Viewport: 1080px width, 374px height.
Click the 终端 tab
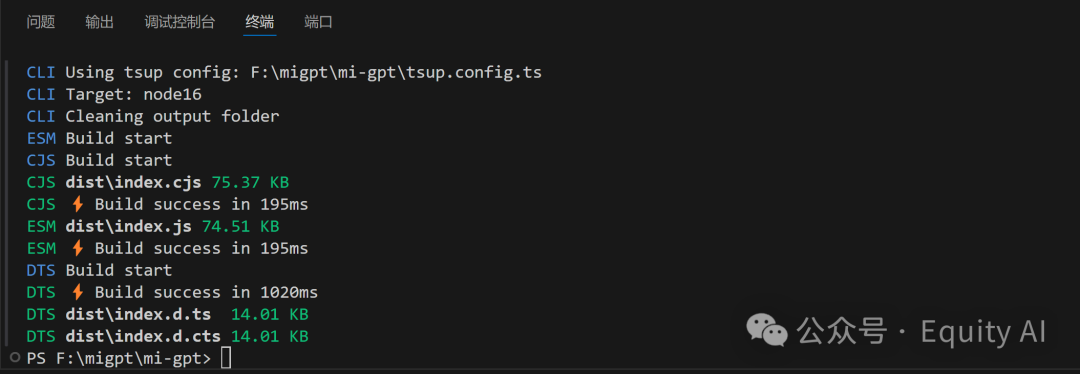(260, 22)
